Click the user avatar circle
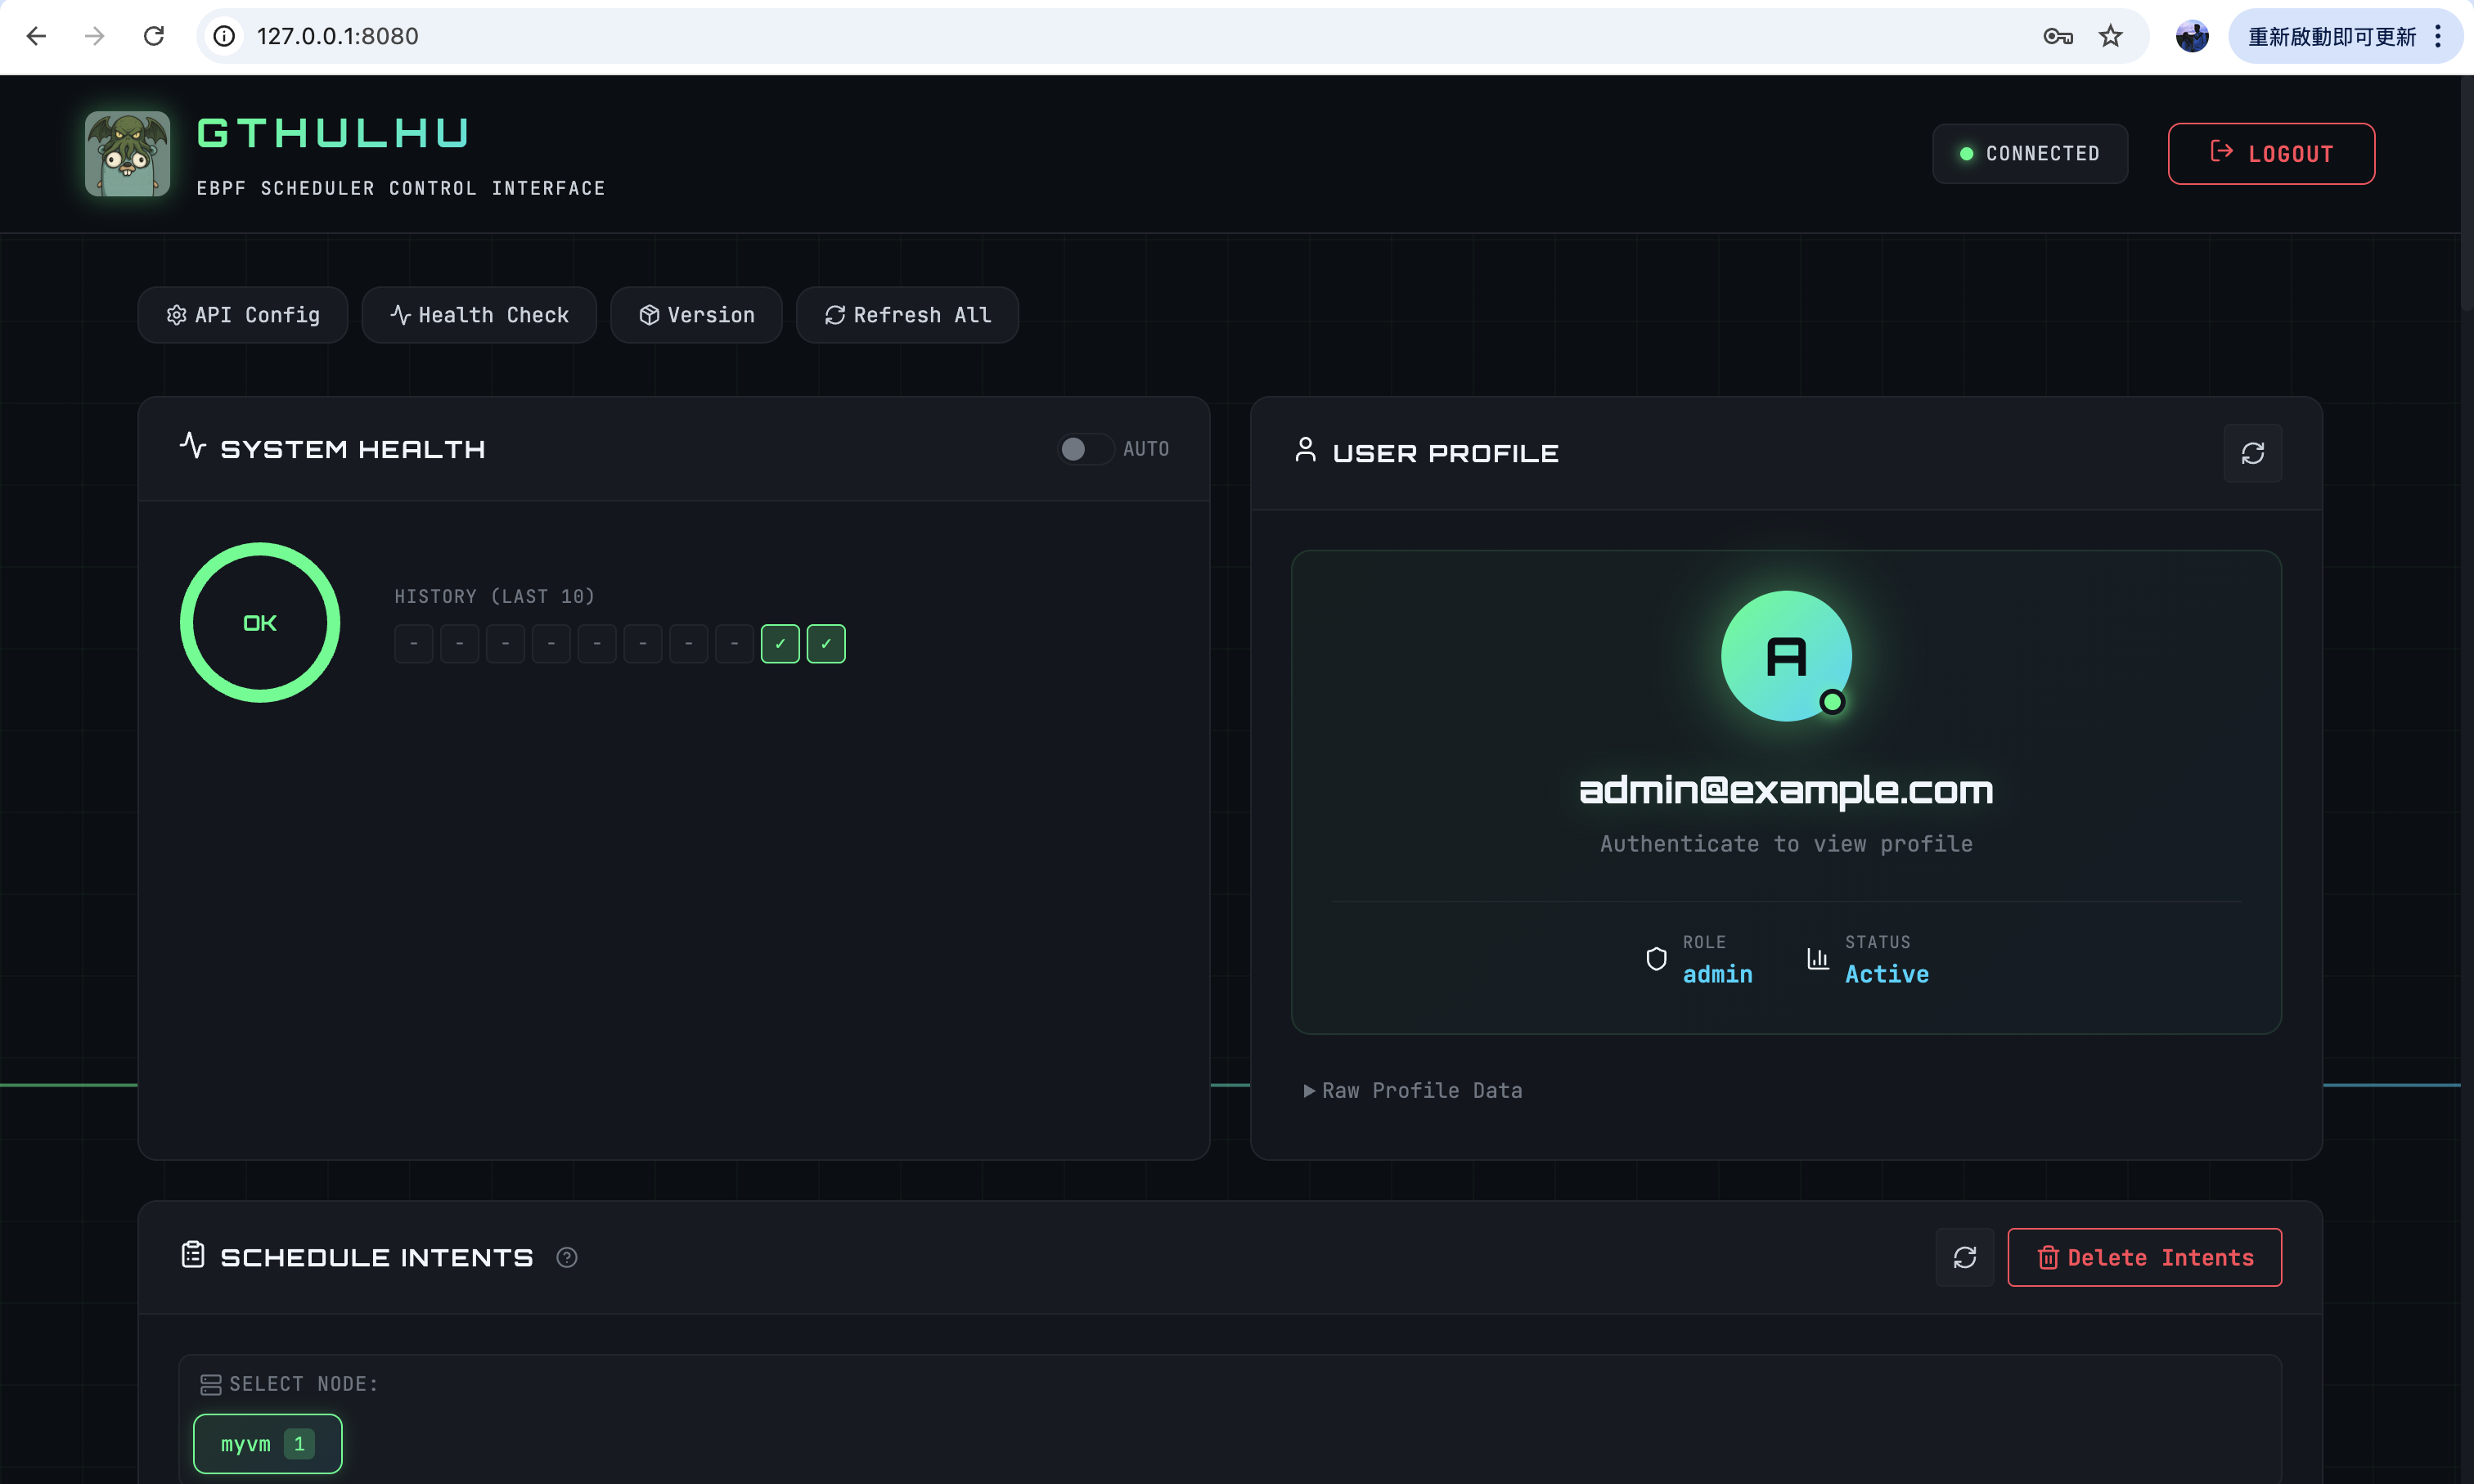This screenshot has width=2474, height=1484. coord(1785,656)
